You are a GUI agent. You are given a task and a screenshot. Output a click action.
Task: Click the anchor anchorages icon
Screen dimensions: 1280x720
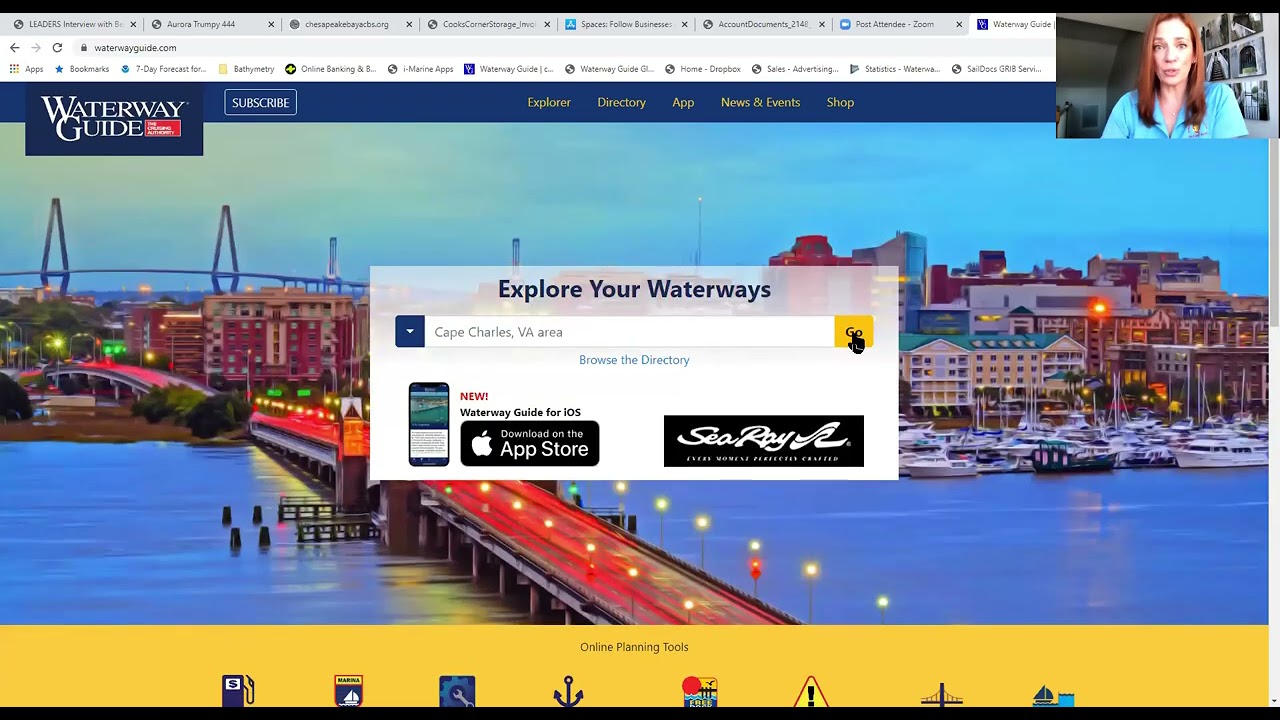[568, 691]
